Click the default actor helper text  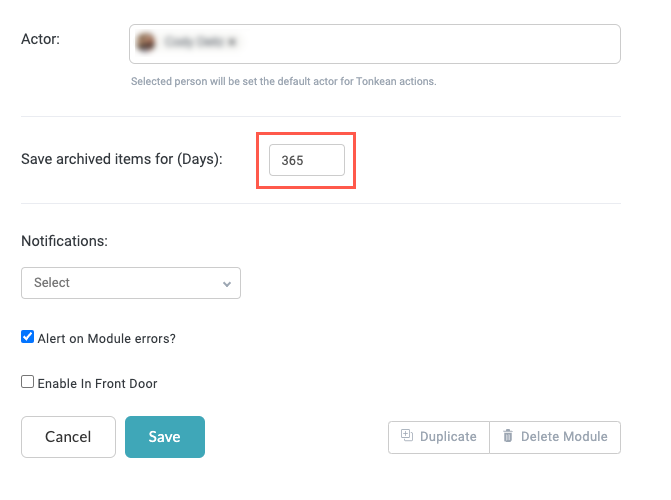point(283,81)
